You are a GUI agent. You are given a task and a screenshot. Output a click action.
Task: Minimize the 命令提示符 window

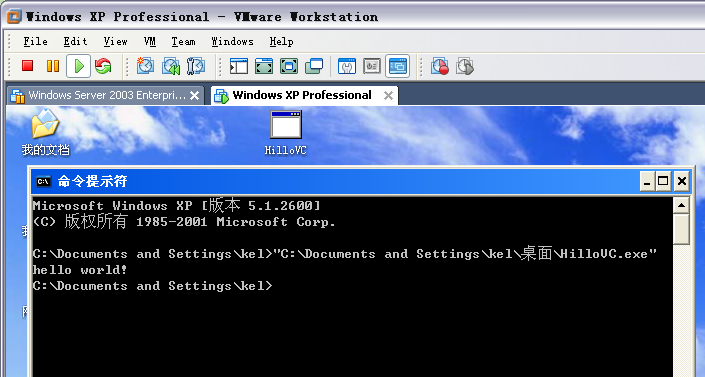pos(647,181)
